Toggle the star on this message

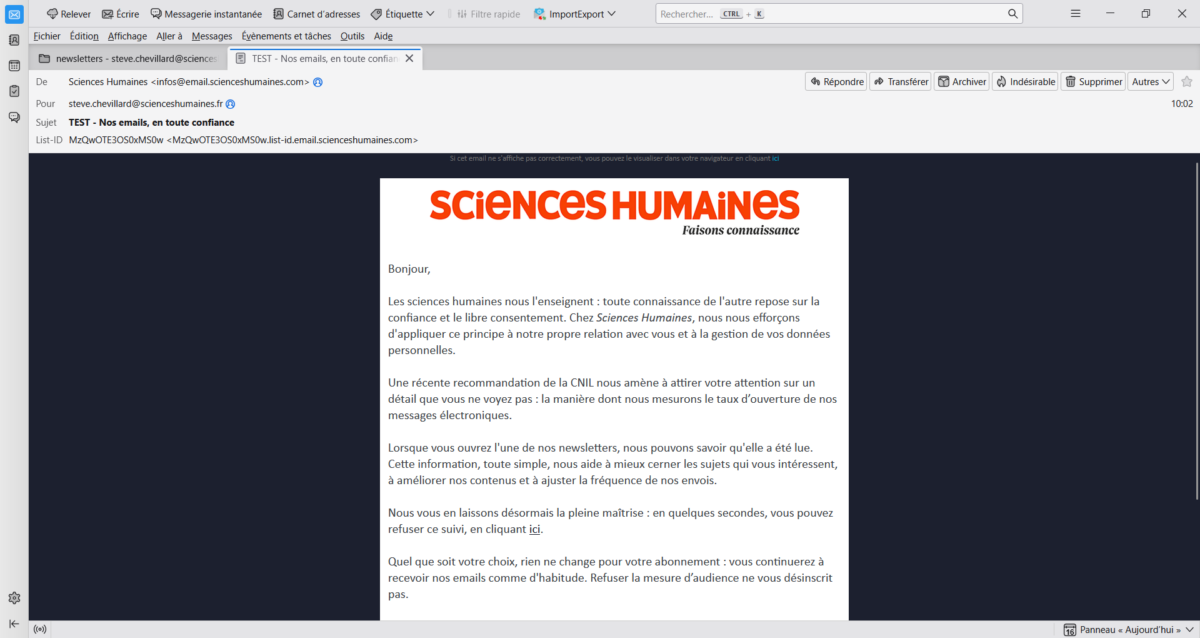(1186, 82)
